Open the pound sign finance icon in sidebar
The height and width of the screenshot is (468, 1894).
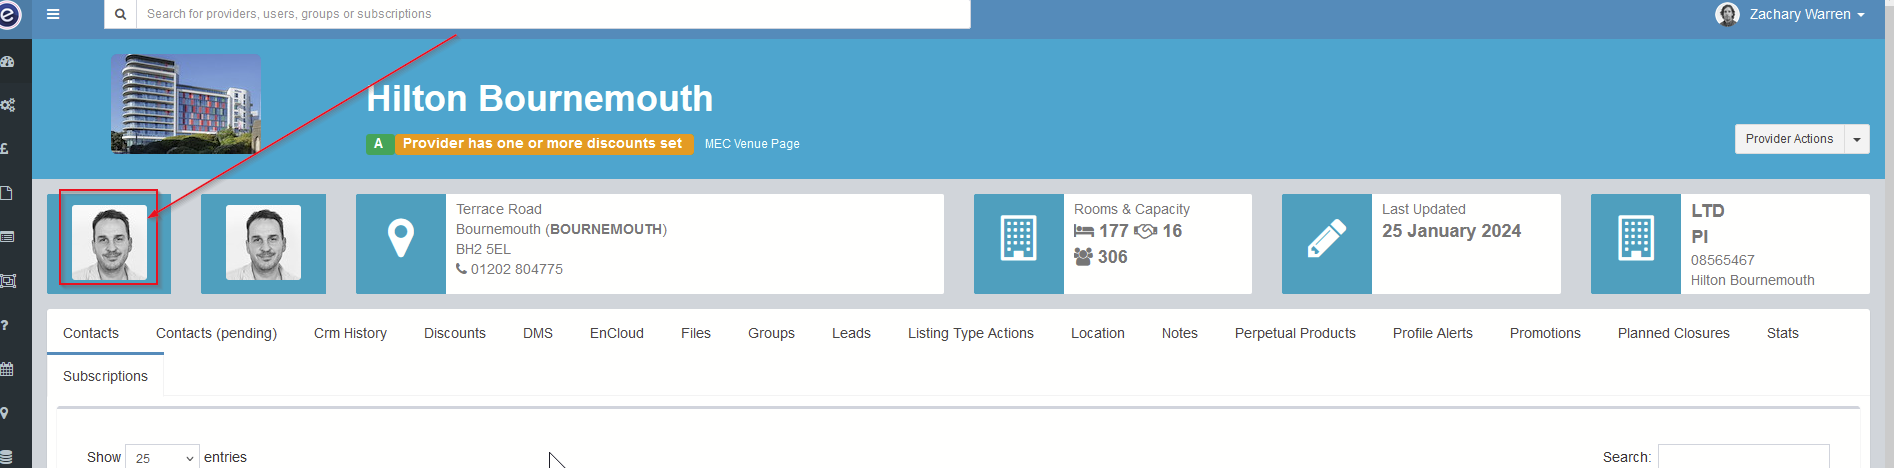point(5,149)
